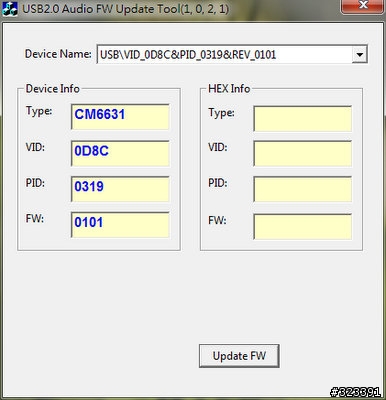Viewport: 386px width, 400px height.
Task: Click the empty HEX Info PID field
Action: [x=303, y=189]
